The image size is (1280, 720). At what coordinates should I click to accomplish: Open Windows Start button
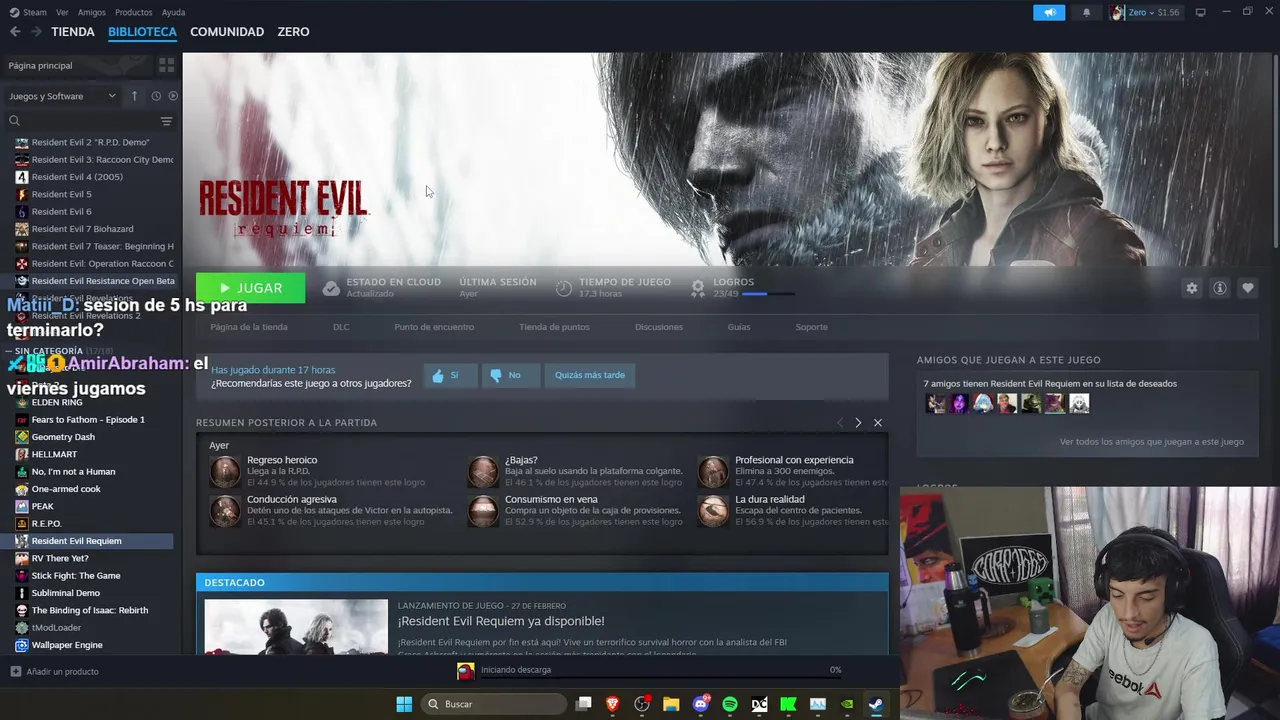tap(404, 704)
